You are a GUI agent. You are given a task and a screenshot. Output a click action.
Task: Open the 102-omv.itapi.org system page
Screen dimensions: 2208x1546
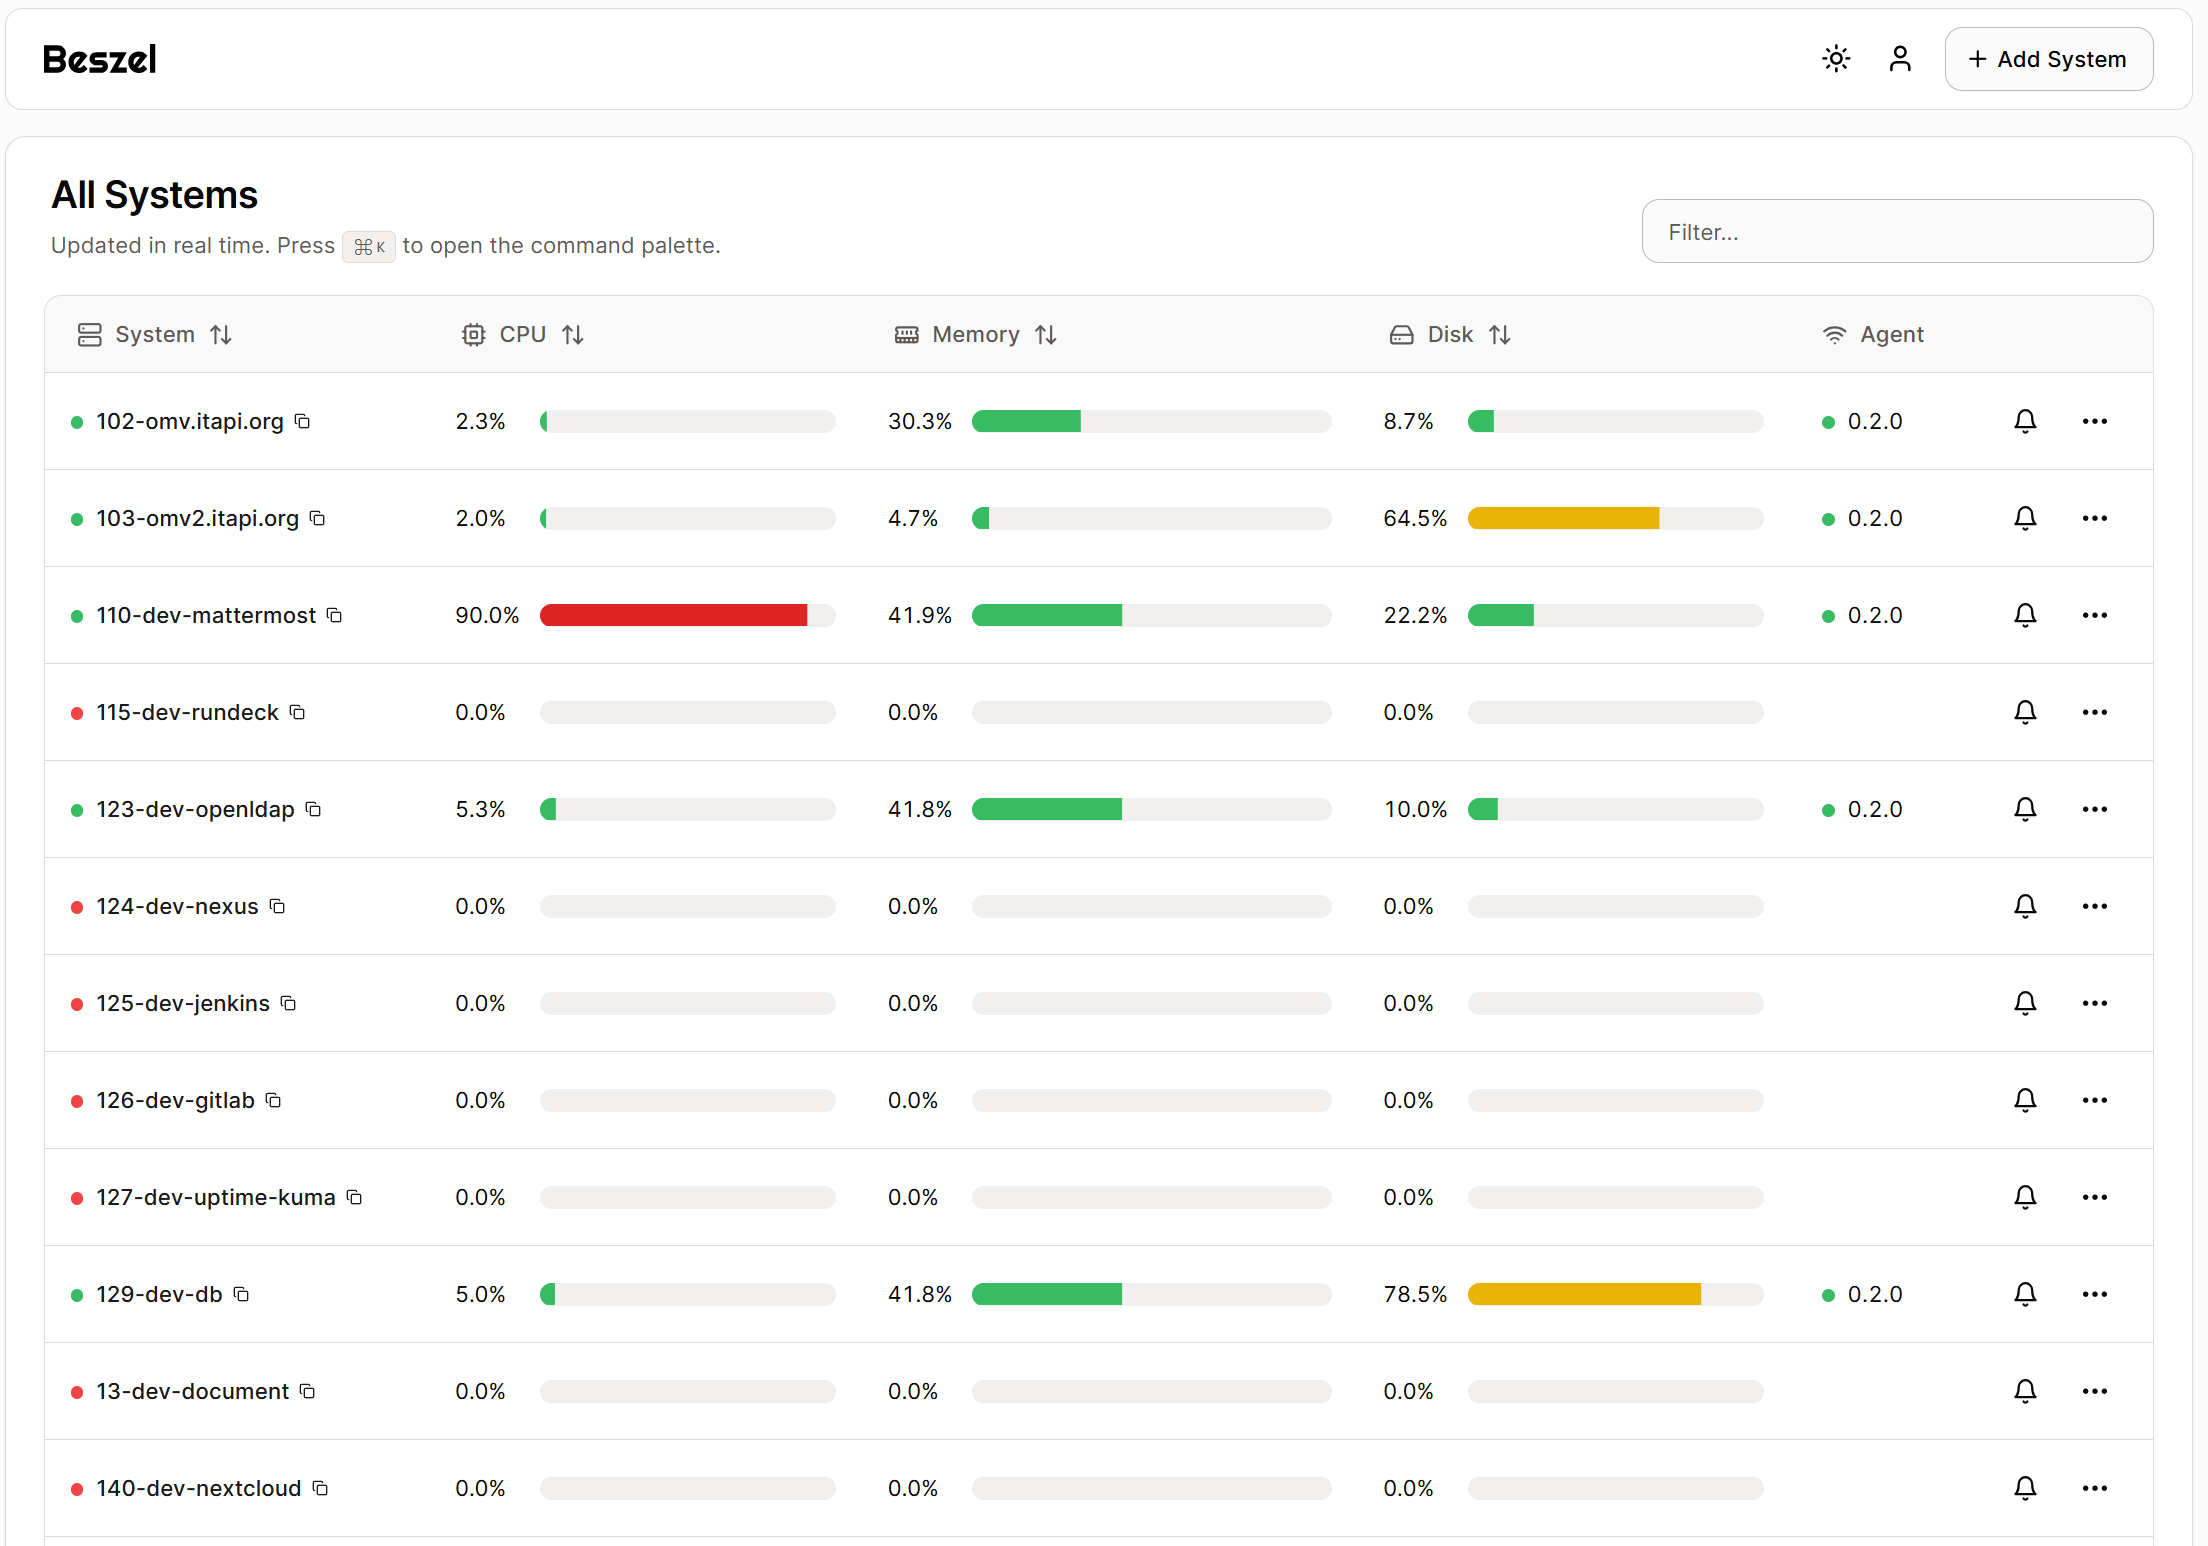pos(190,421)
